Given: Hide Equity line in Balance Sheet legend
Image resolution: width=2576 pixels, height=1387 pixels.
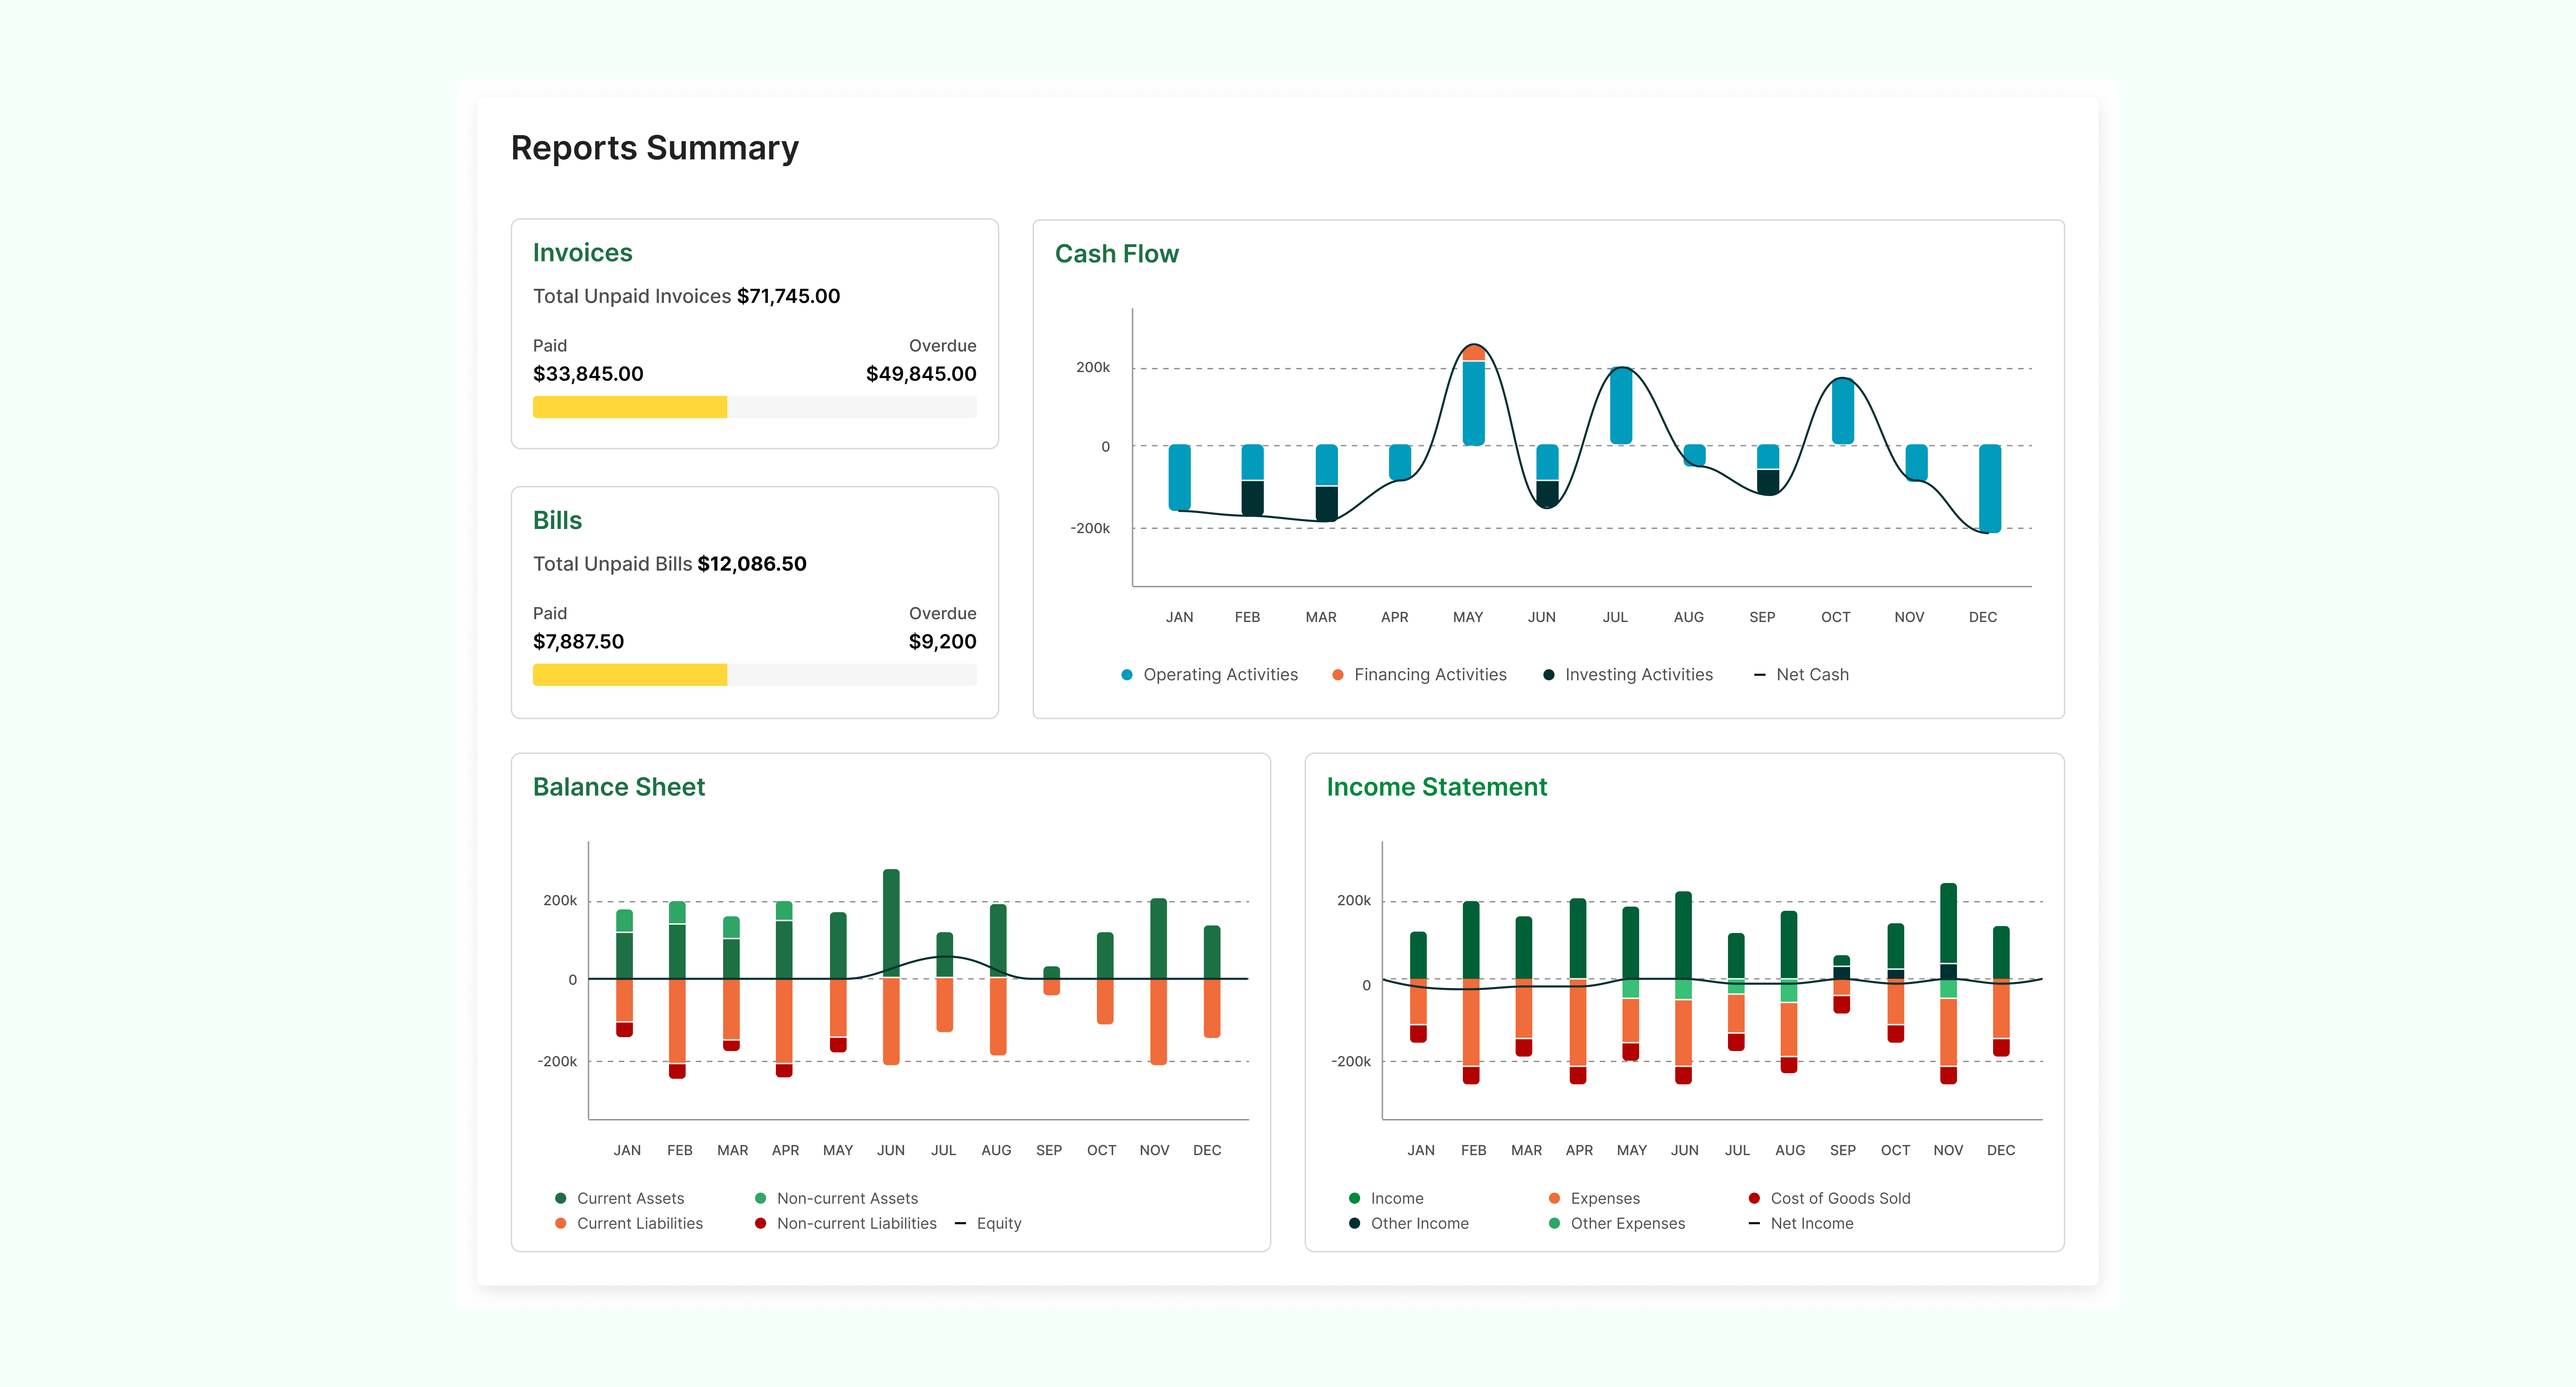Looking at the screenshot, I should 961,1223.
